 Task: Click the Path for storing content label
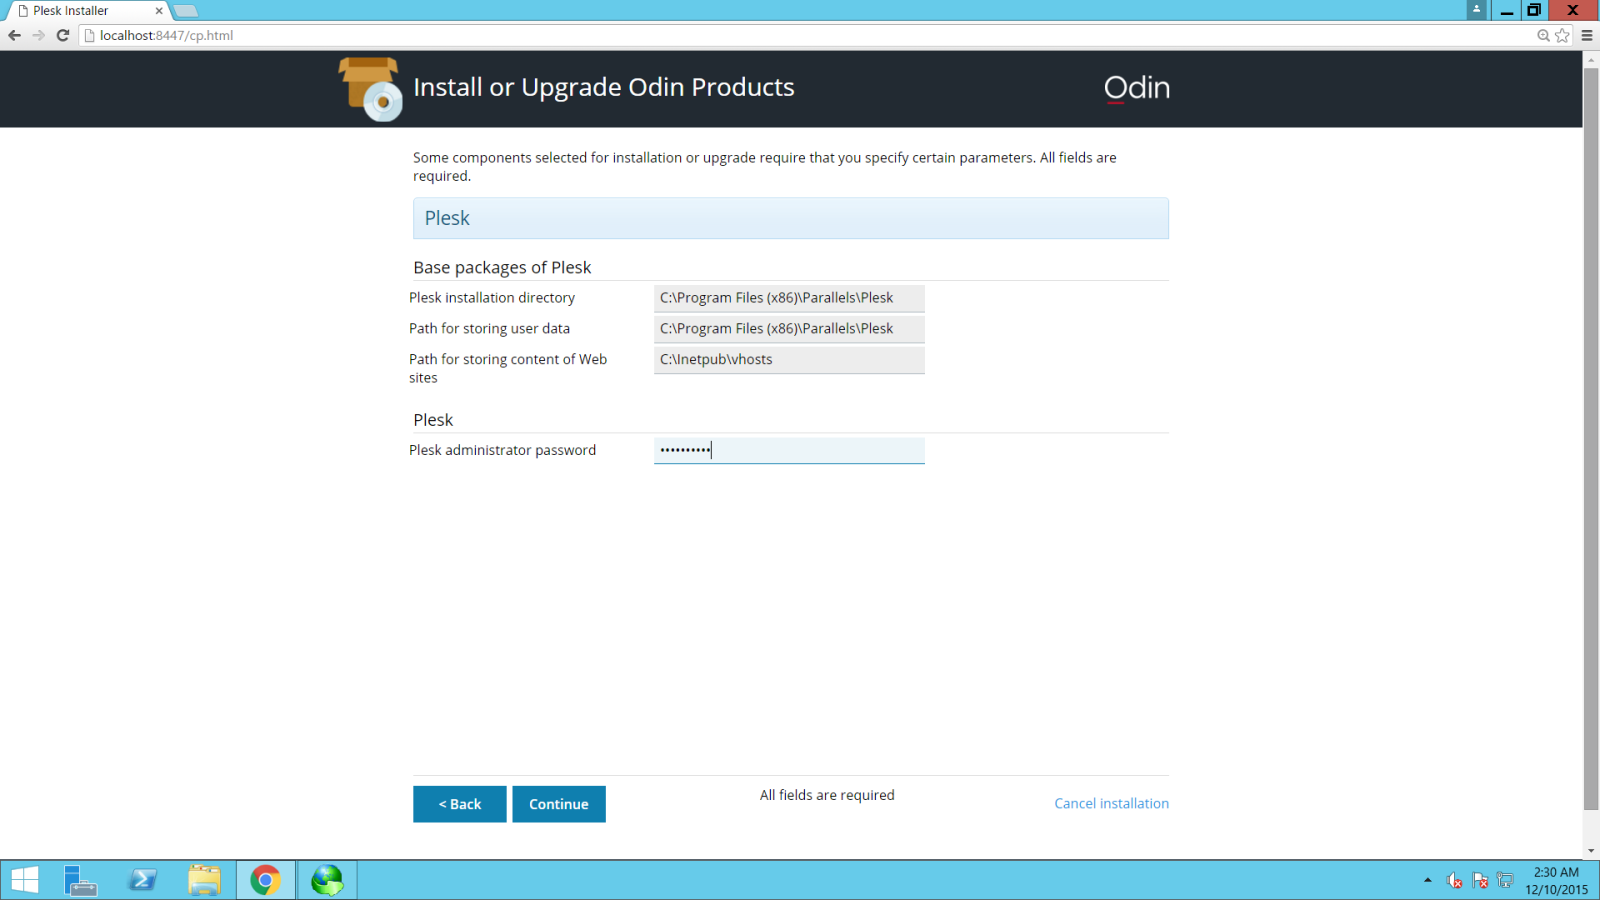click(x=508, y=368)
